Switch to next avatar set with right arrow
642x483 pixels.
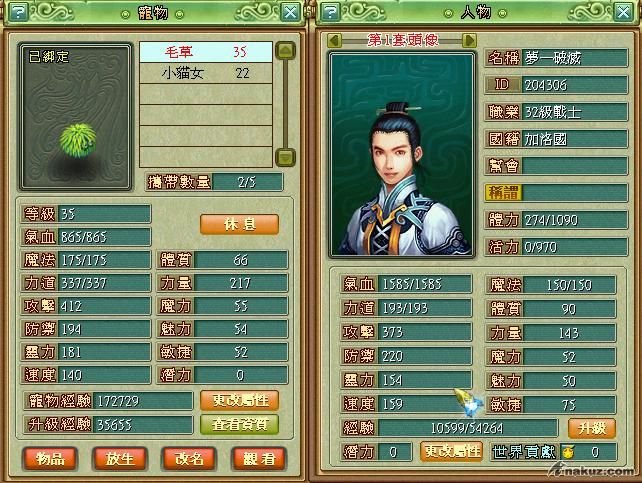pyautogui.click(x=469, y=40)
